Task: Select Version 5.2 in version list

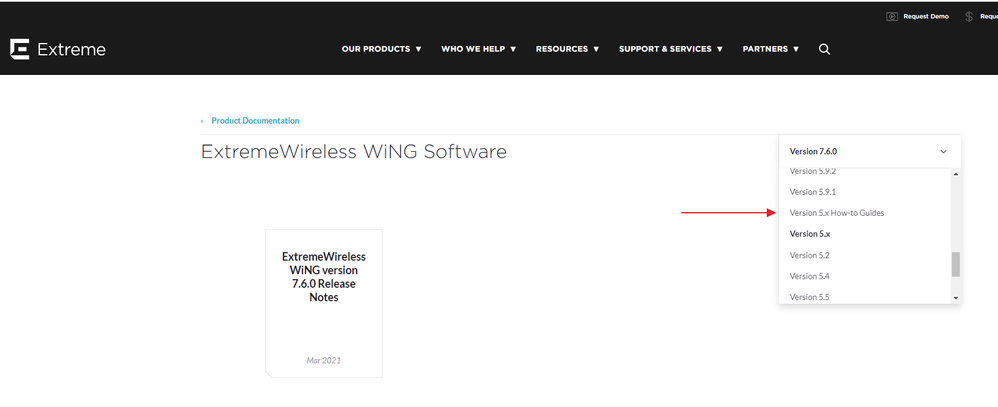Action: 809,255
